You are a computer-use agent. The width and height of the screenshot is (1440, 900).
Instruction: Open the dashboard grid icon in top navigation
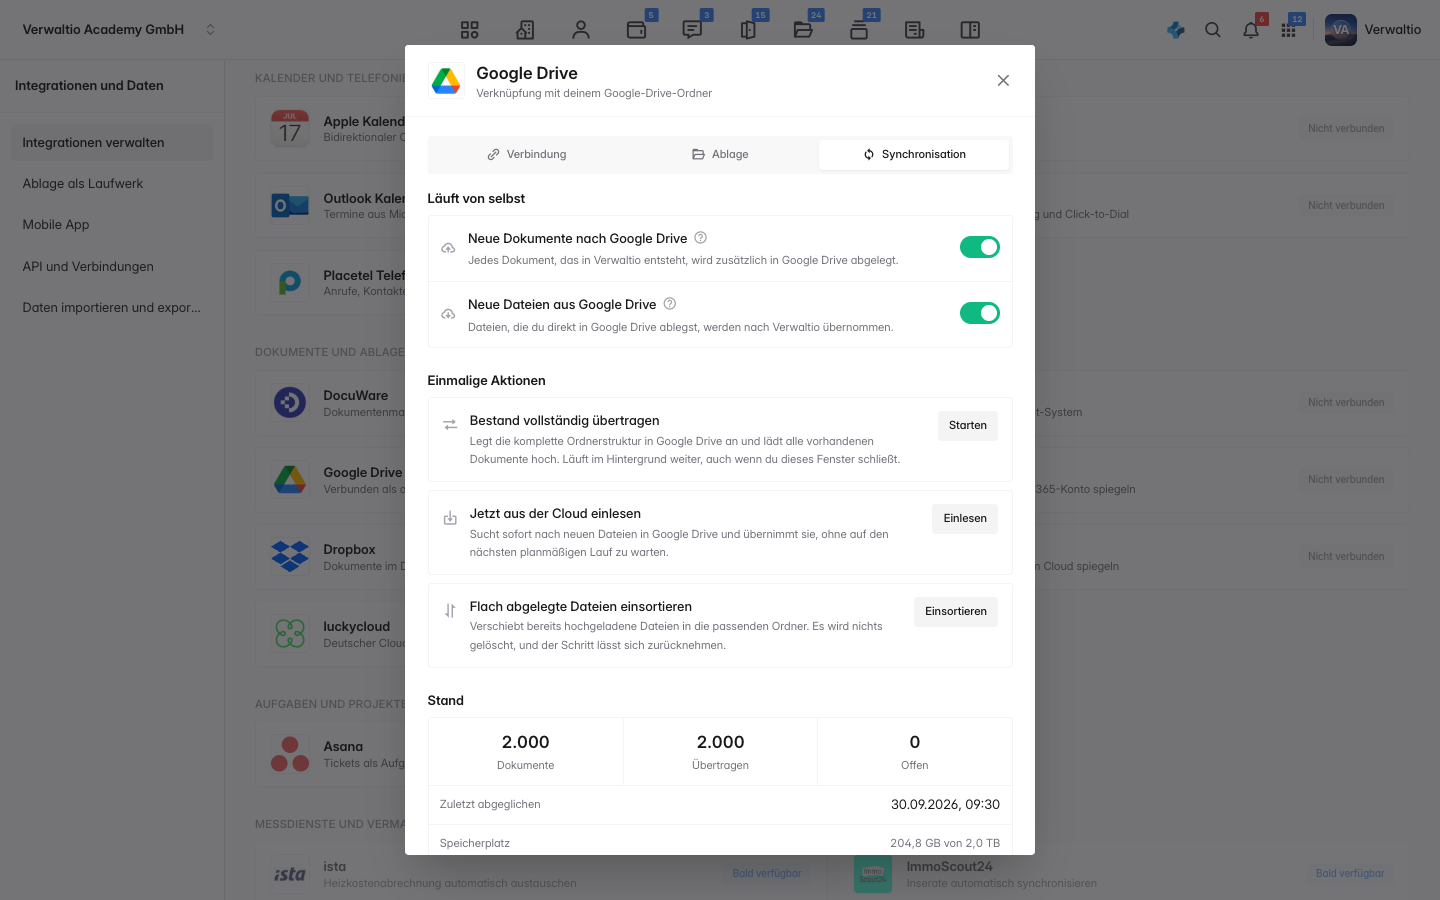[x=470, y=30]
